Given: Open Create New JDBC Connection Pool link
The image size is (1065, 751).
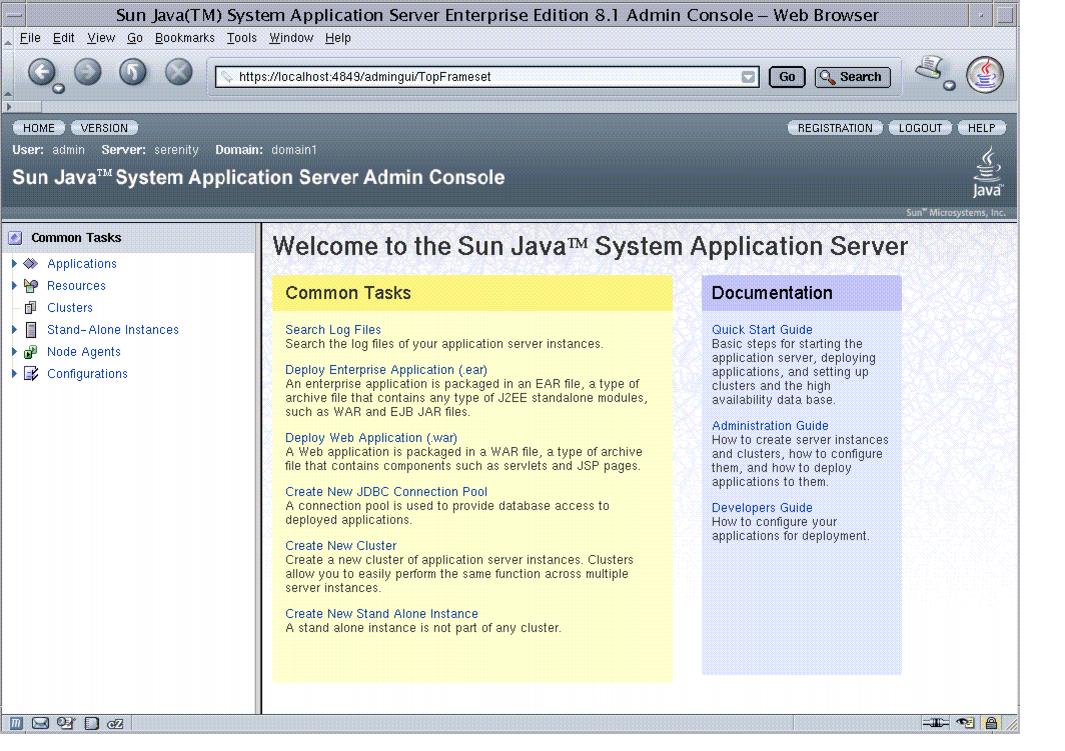Looking at the screenshot, I should (386, 491).
